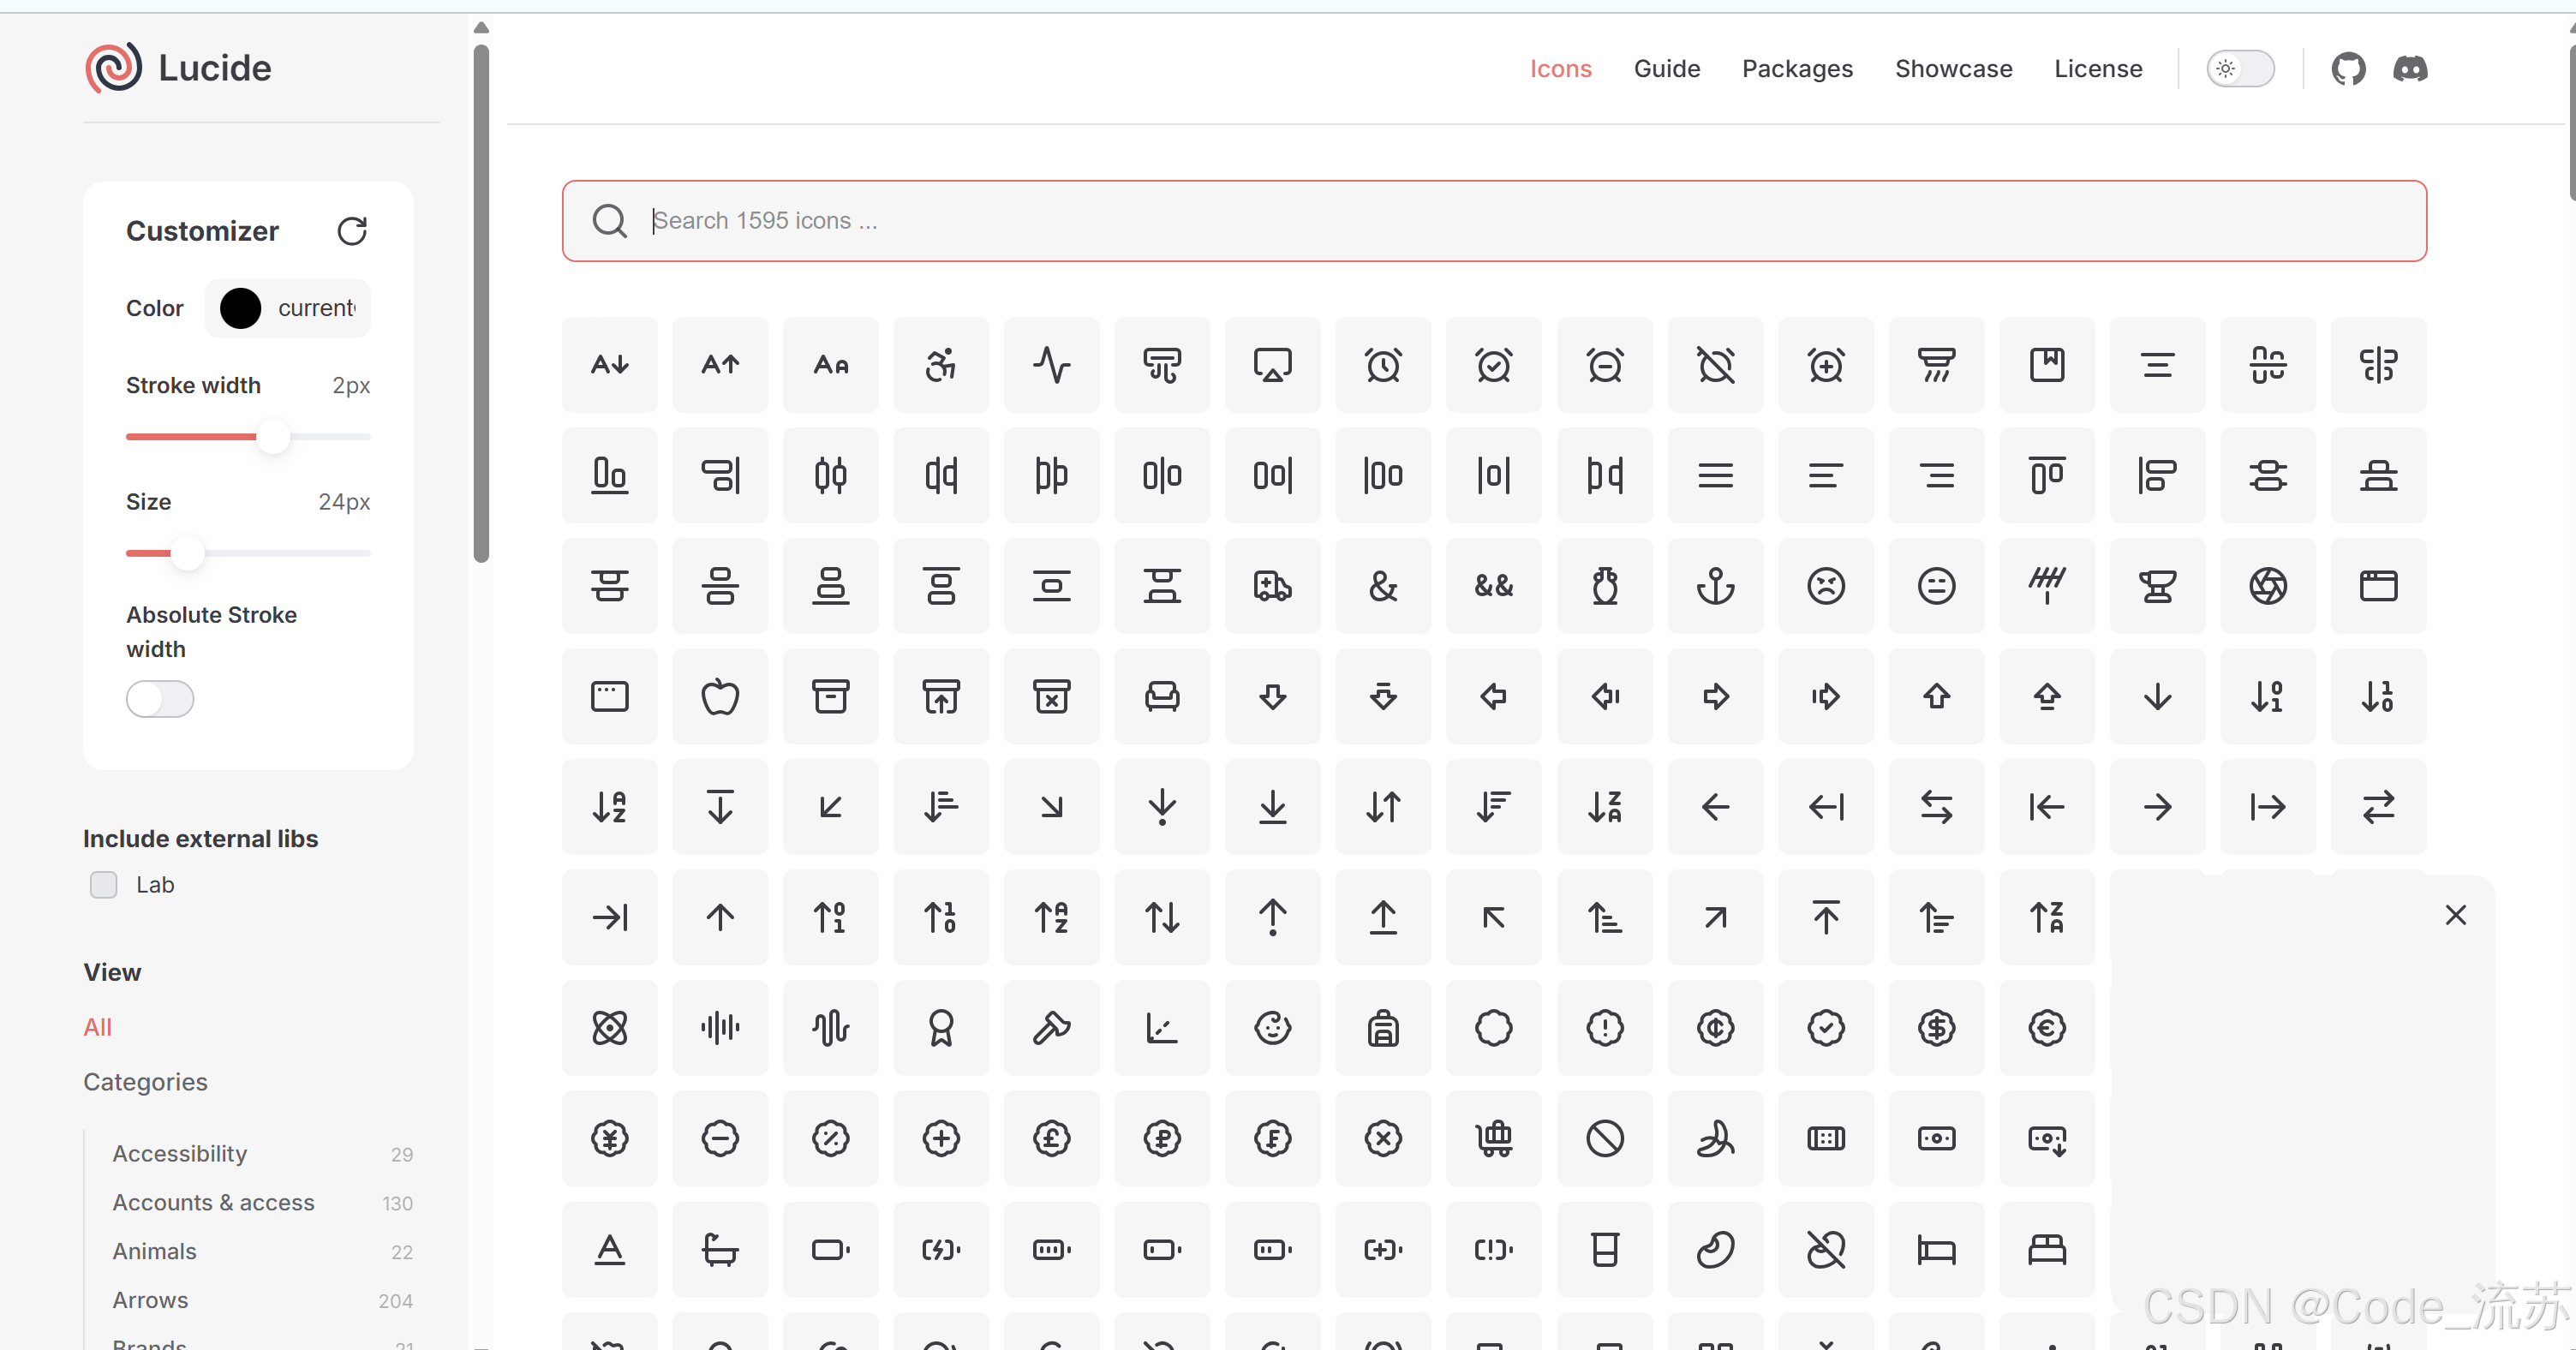Select the alarm clock check icon
This screenshot has height=1350, width=2576.
click(x=1493, y=365)
